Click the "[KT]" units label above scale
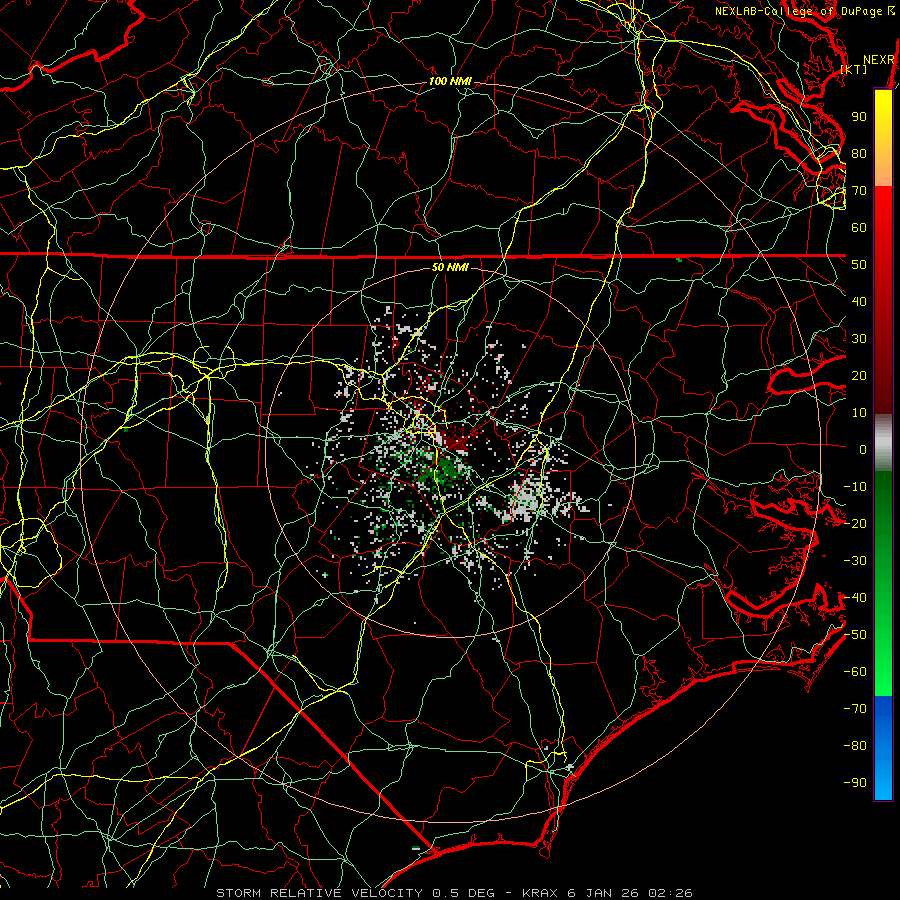 (x=854, y=69)
